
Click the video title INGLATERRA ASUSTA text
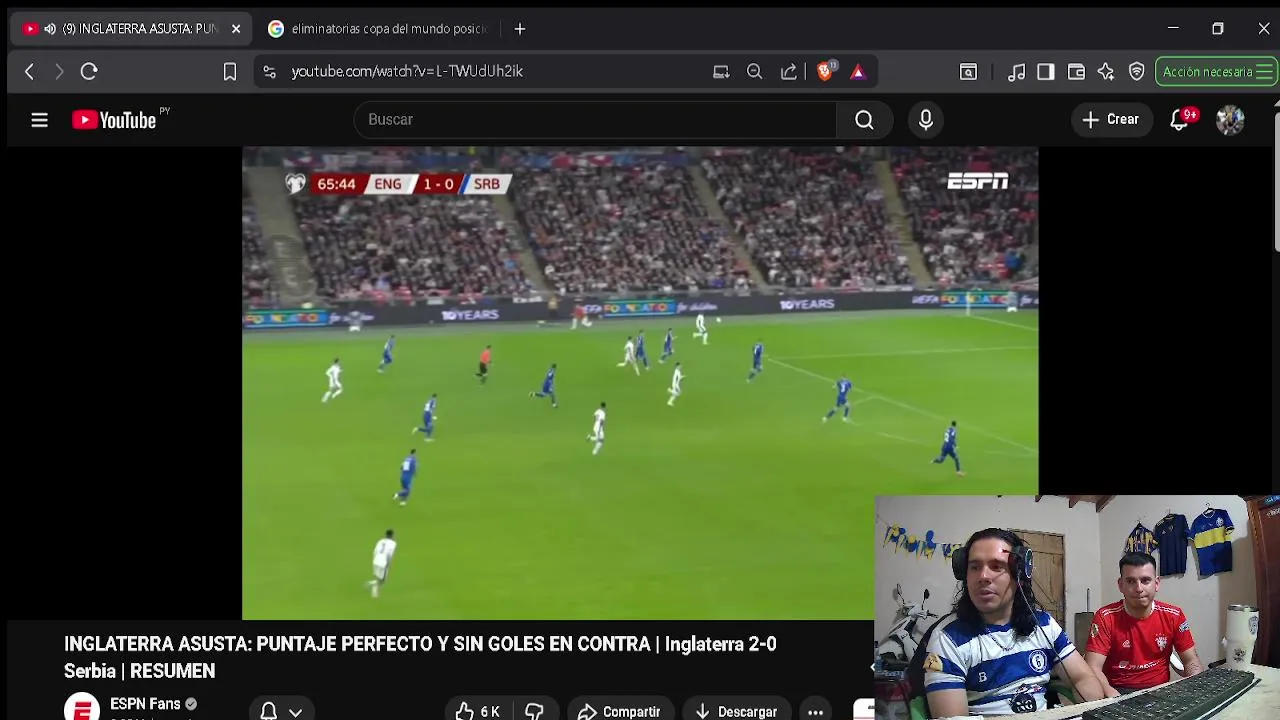point(420,657)
